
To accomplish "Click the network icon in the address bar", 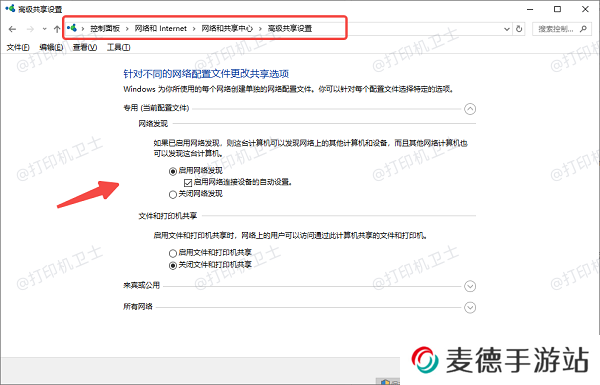I will pos(72,28).
